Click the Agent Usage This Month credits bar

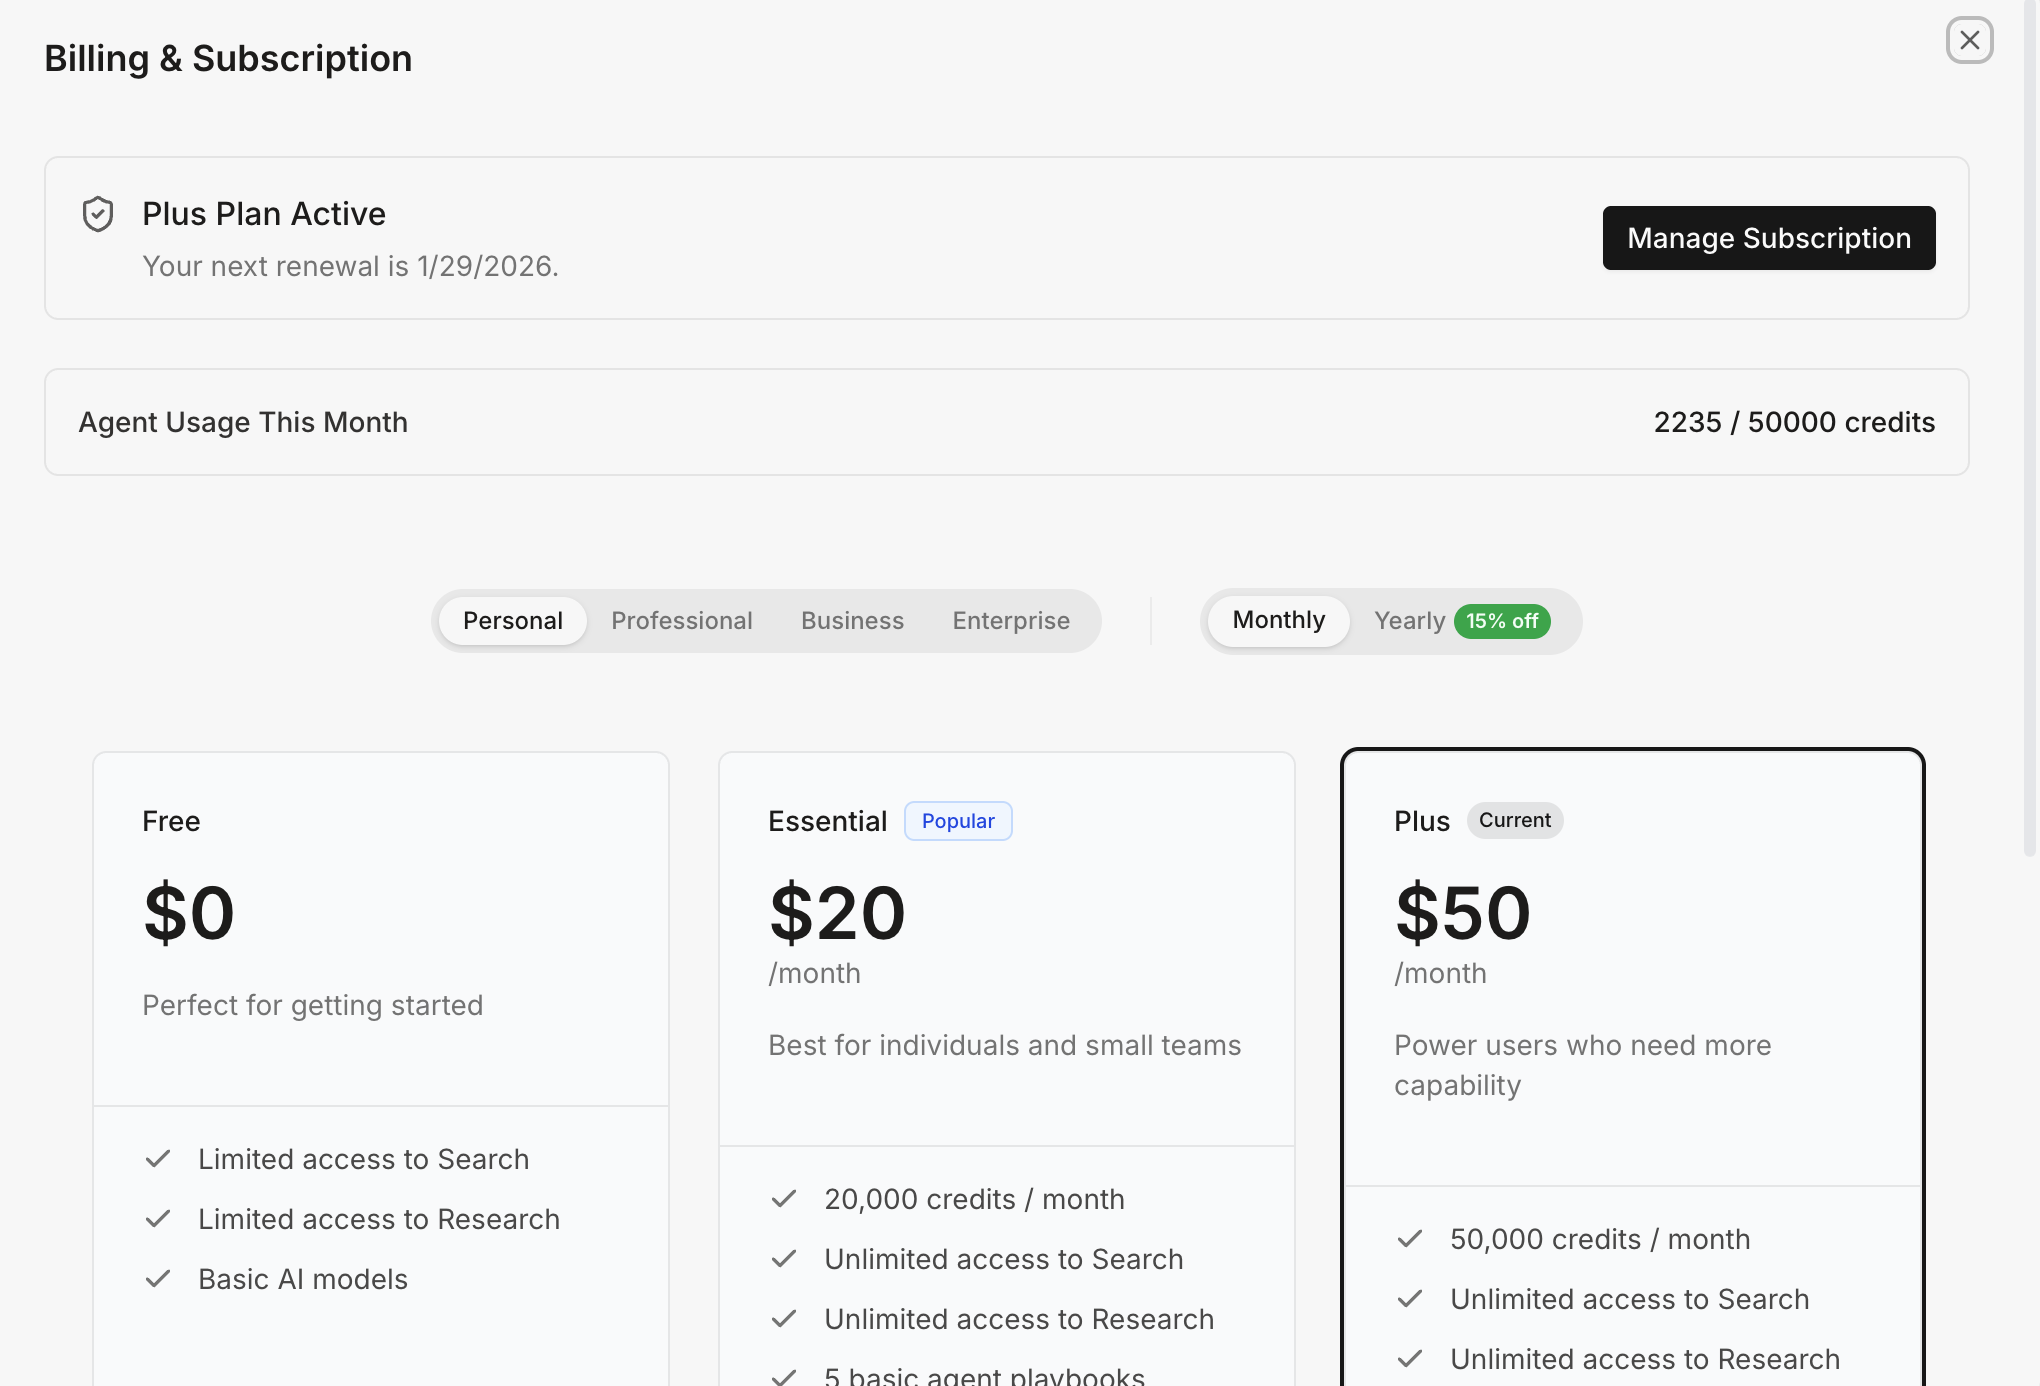pyautogui.click(x=1006, y=422)
